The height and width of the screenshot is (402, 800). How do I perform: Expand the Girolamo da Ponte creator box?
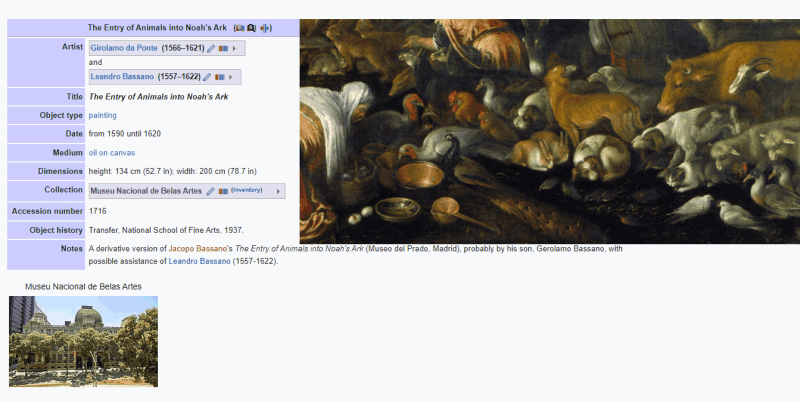point(234,48)
